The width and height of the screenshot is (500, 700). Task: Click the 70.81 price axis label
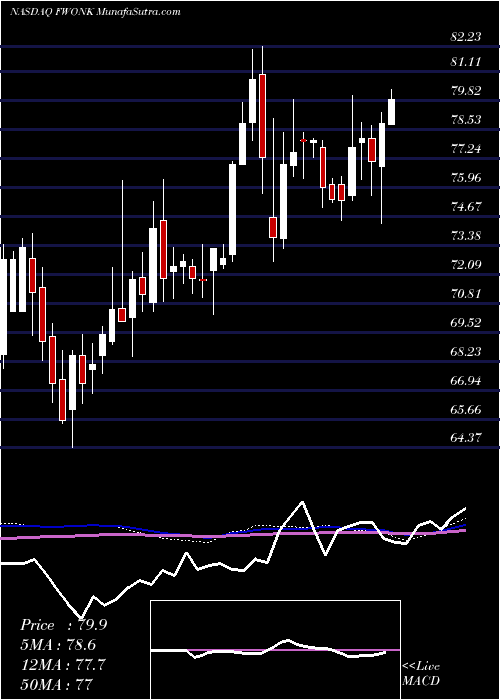tap(466, 294)
